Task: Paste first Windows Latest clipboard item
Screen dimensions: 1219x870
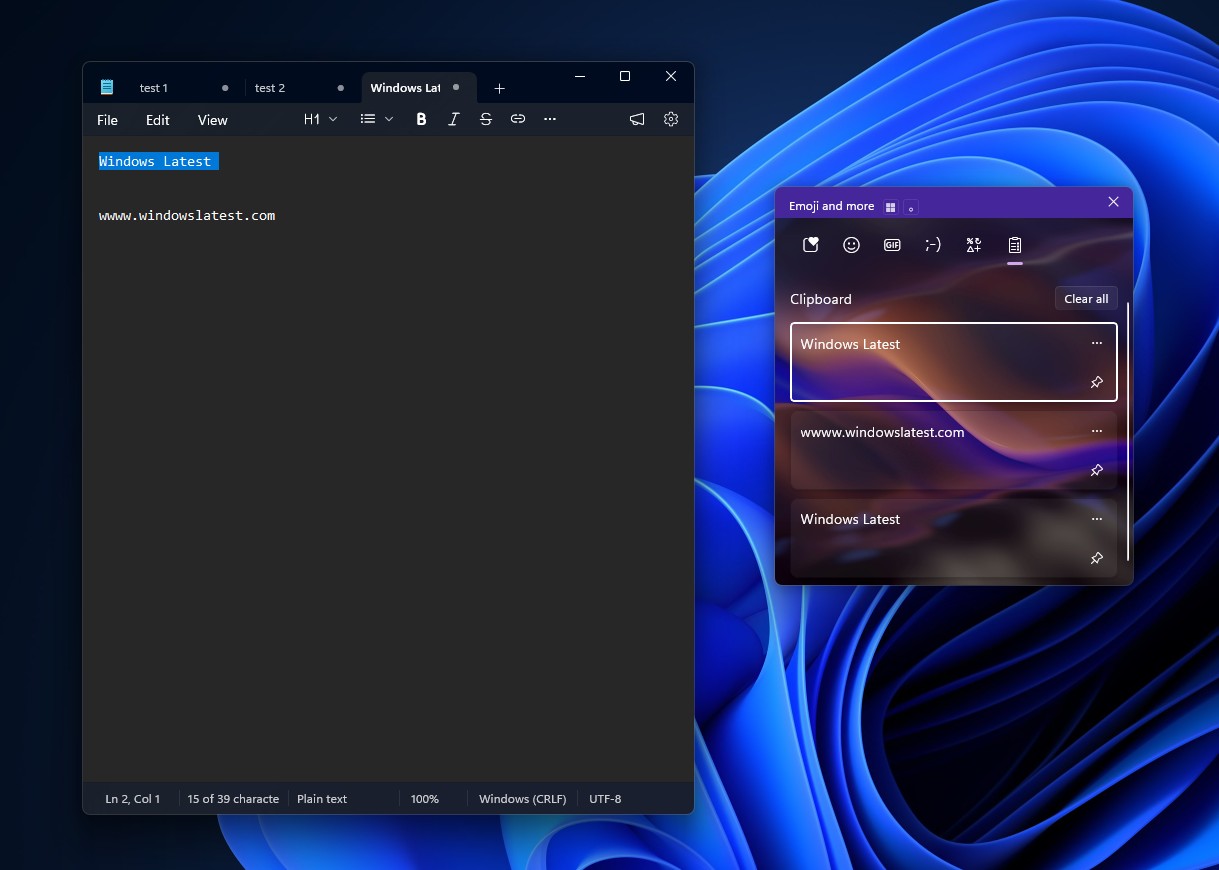Action: [953, 362]
